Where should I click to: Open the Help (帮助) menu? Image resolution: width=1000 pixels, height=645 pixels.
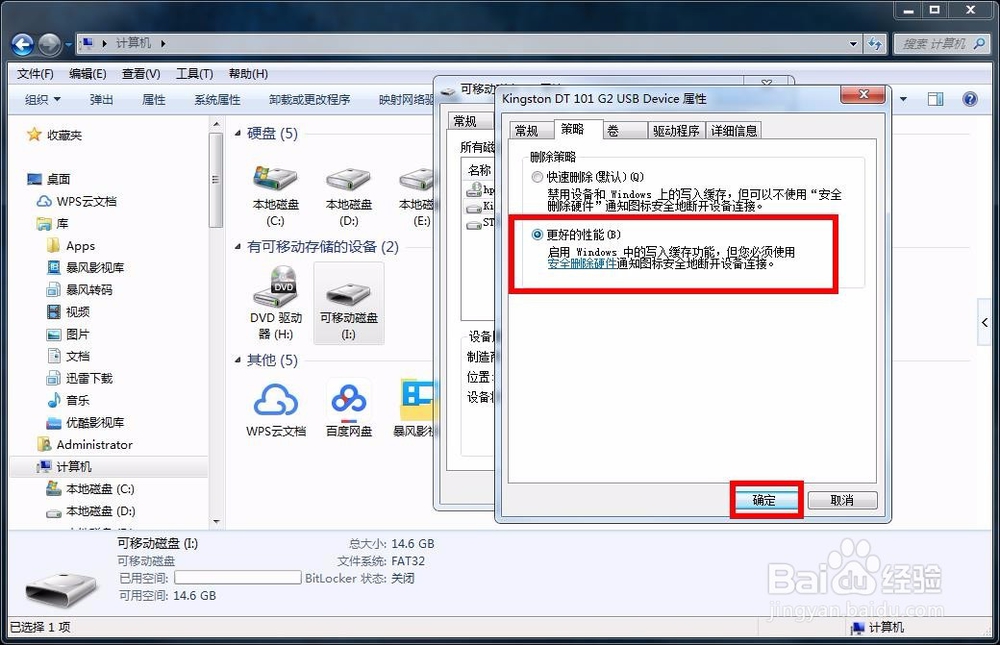[248, 74]
